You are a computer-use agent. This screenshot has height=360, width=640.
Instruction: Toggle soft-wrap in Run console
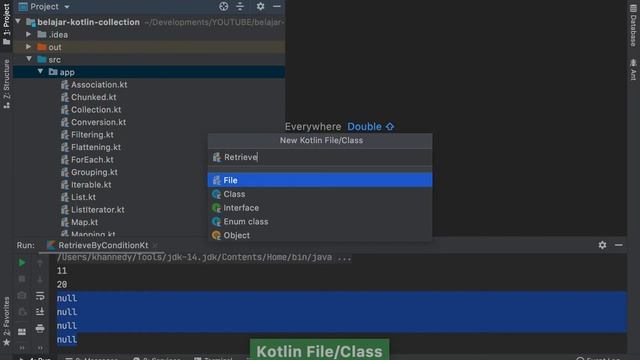click(40, 296)
